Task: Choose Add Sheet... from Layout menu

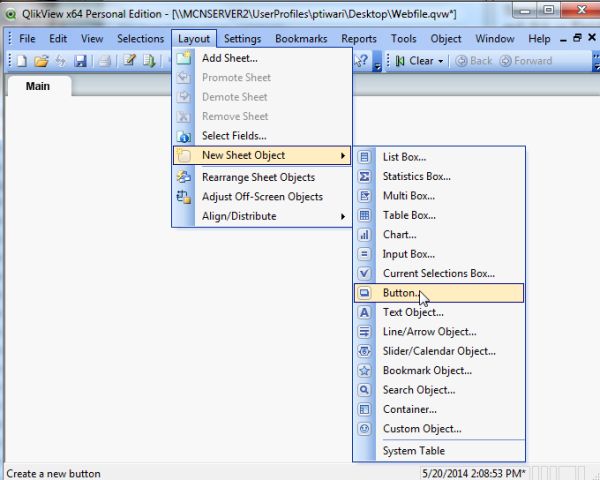Action: click(262, 58)
